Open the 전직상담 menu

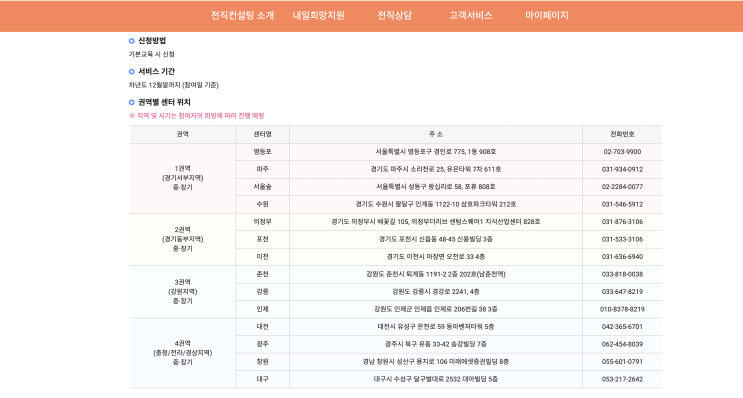click(394, 16)
